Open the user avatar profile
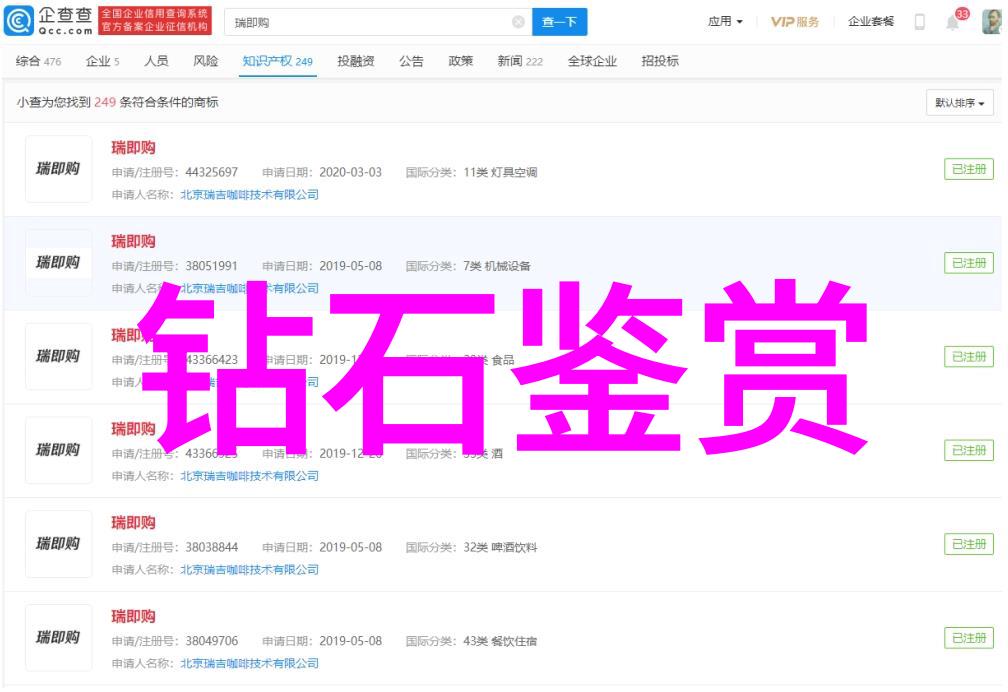Viewport: 1008px width, 692px height. click(x=992, y=22)
